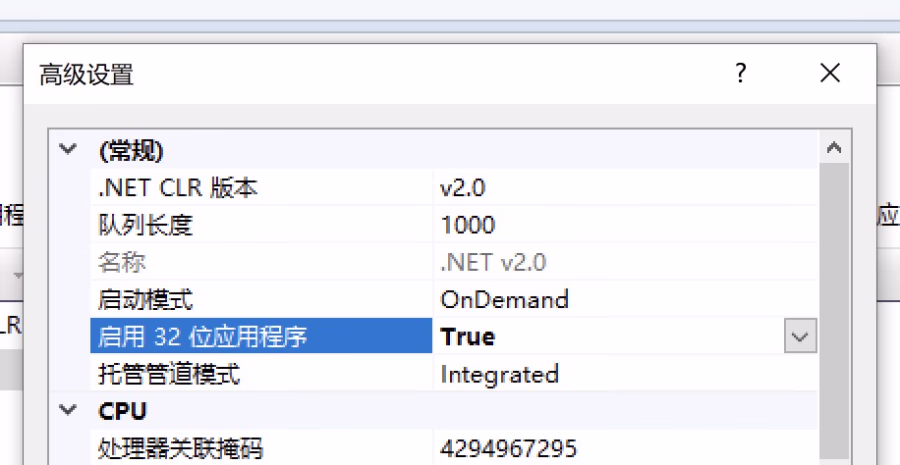The image size is (900, 465).
Task: Click the bold True value field
Action: point(468,337)
